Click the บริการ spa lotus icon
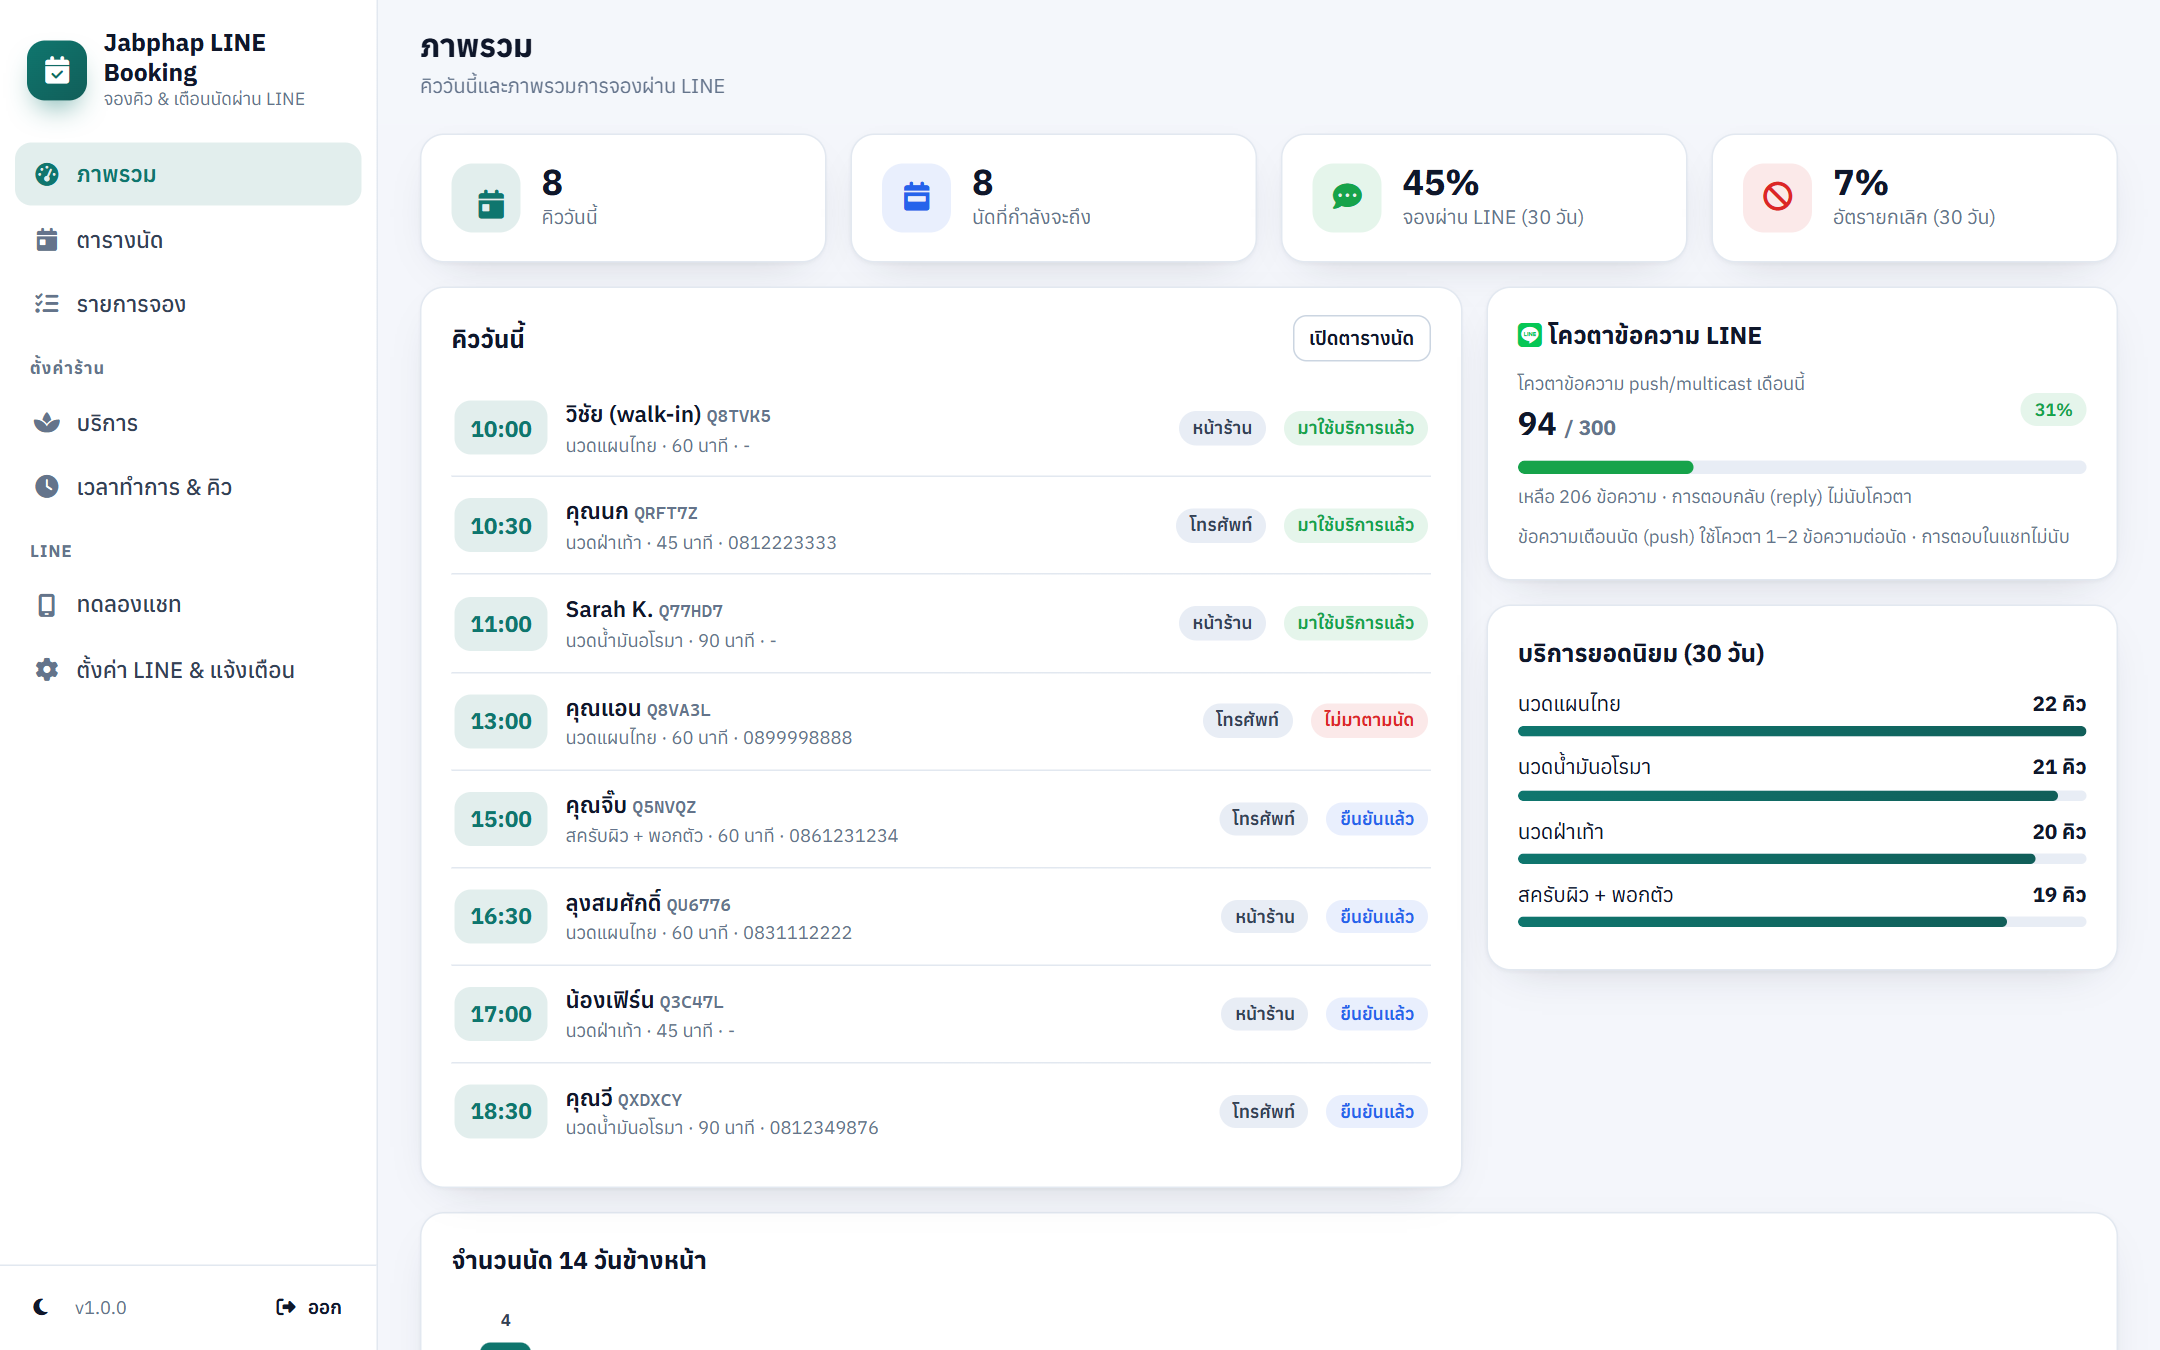 pos(47,423)
